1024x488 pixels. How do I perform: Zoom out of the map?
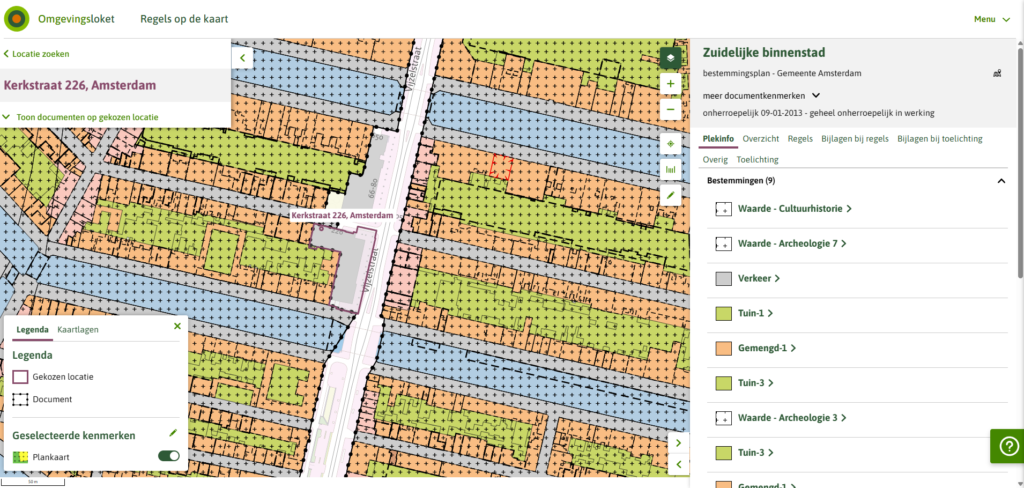(670, 109)
